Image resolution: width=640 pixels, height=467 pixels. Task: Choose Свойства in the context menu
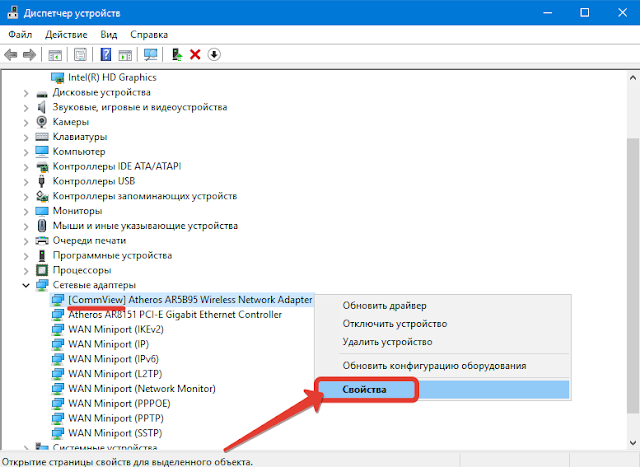point(443,389)
